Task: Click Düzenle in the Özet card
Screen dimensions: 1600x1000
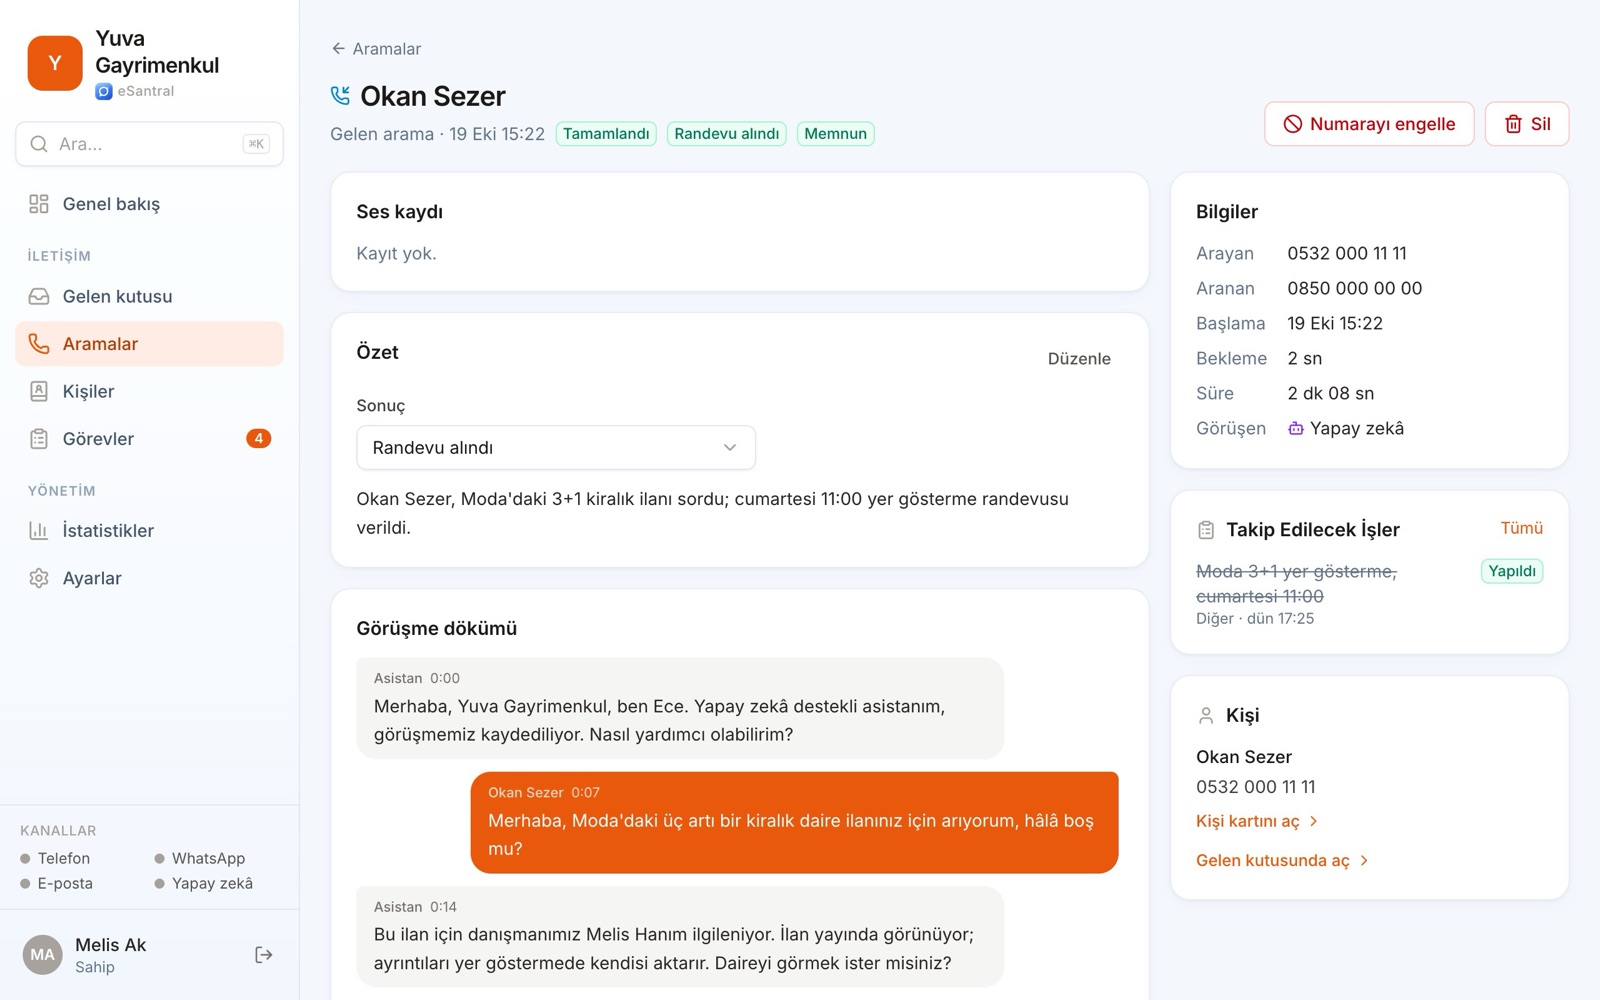Action: (x=1079, y=359)
